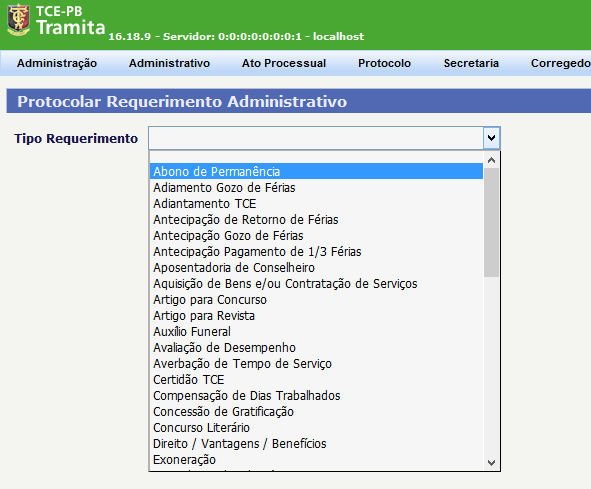This screenshot has height=489, width=591.
Task: Open the Secretaria menu
Action: 471,63
